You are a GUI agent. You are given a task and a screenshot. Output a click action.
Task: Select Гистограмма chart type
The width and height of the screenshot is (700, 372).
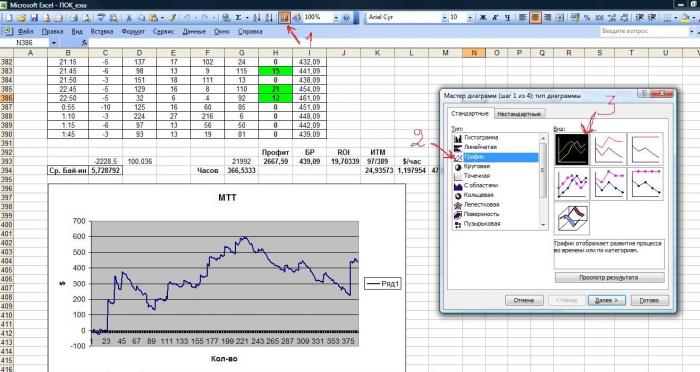pos(481,138)
